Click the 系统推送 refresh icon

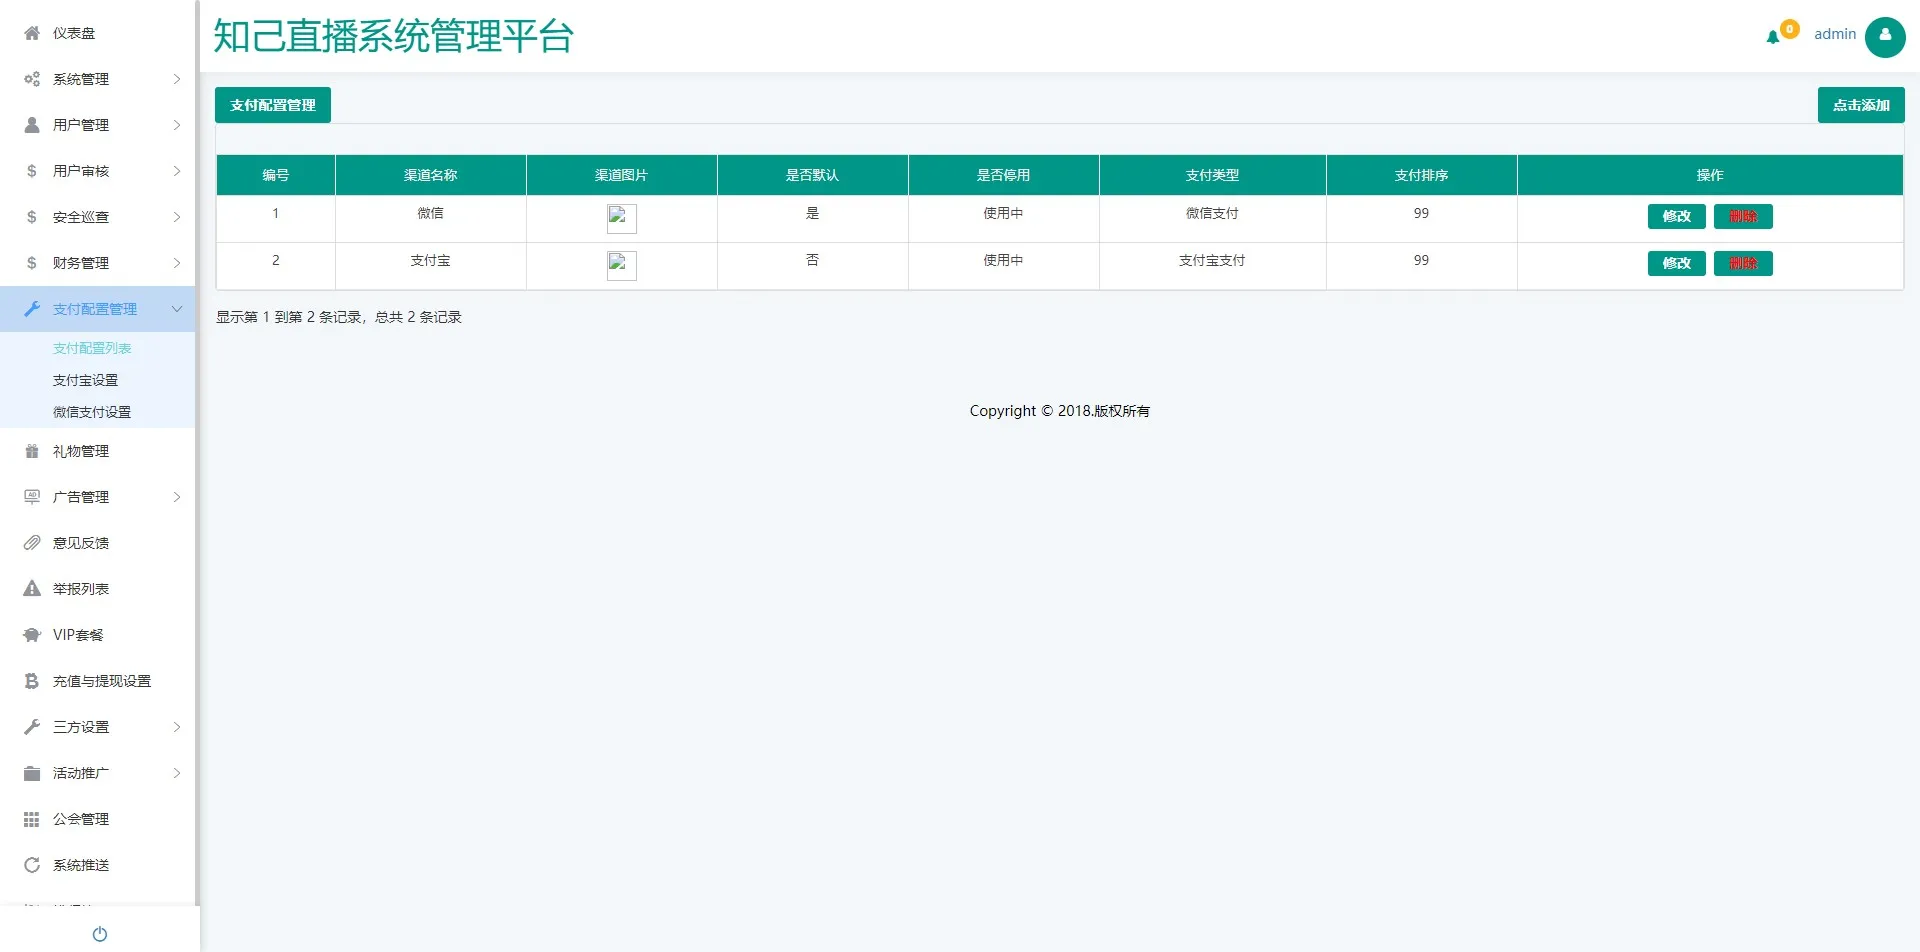point(32,865)
